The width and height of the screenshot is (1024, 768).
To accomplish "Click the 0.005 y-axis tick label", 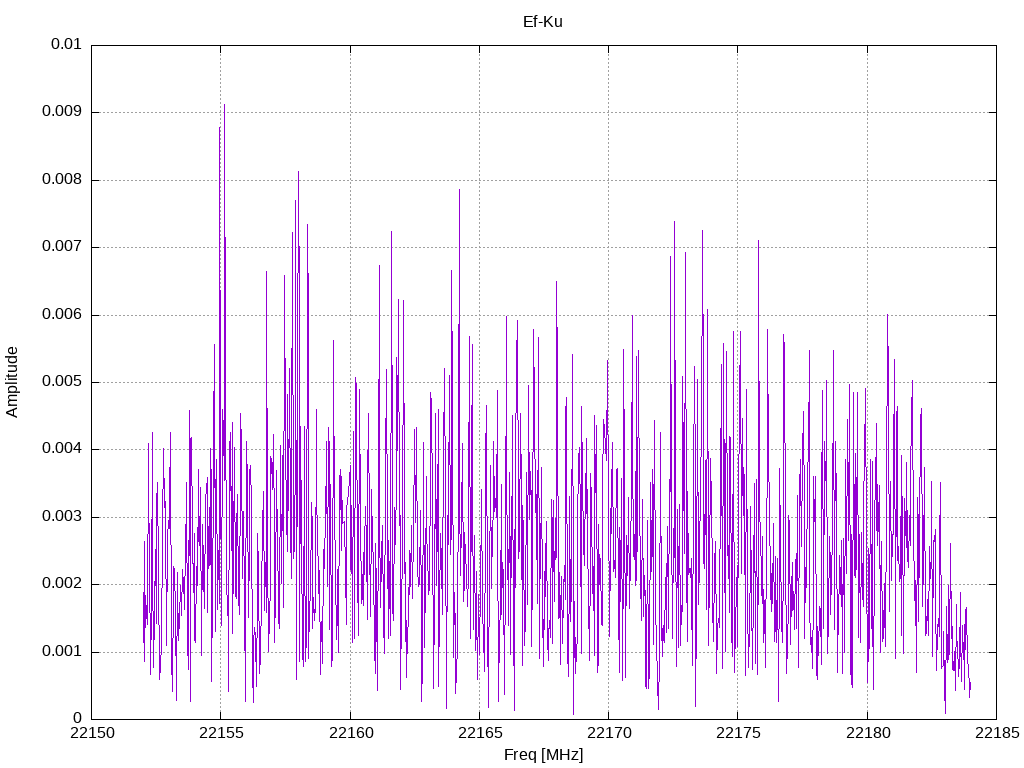I will click(x=62, y=381).
